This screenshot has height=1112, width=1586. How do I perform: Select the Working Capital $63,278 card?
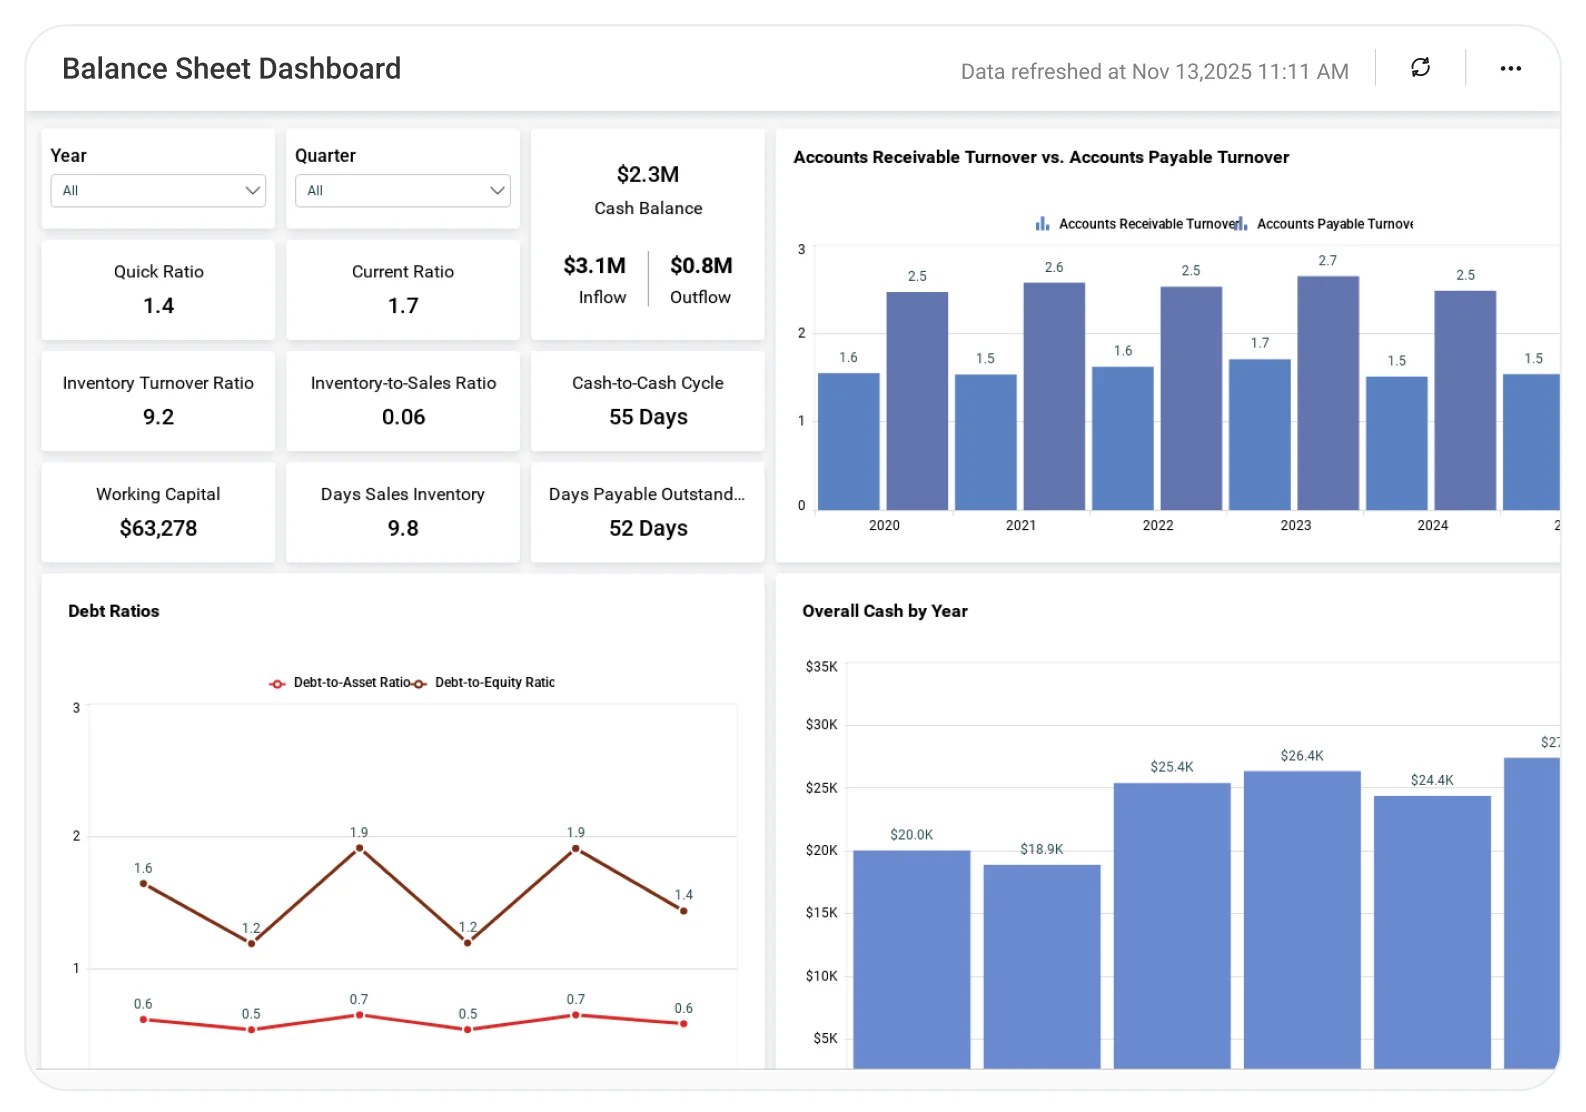click(158, 512)
